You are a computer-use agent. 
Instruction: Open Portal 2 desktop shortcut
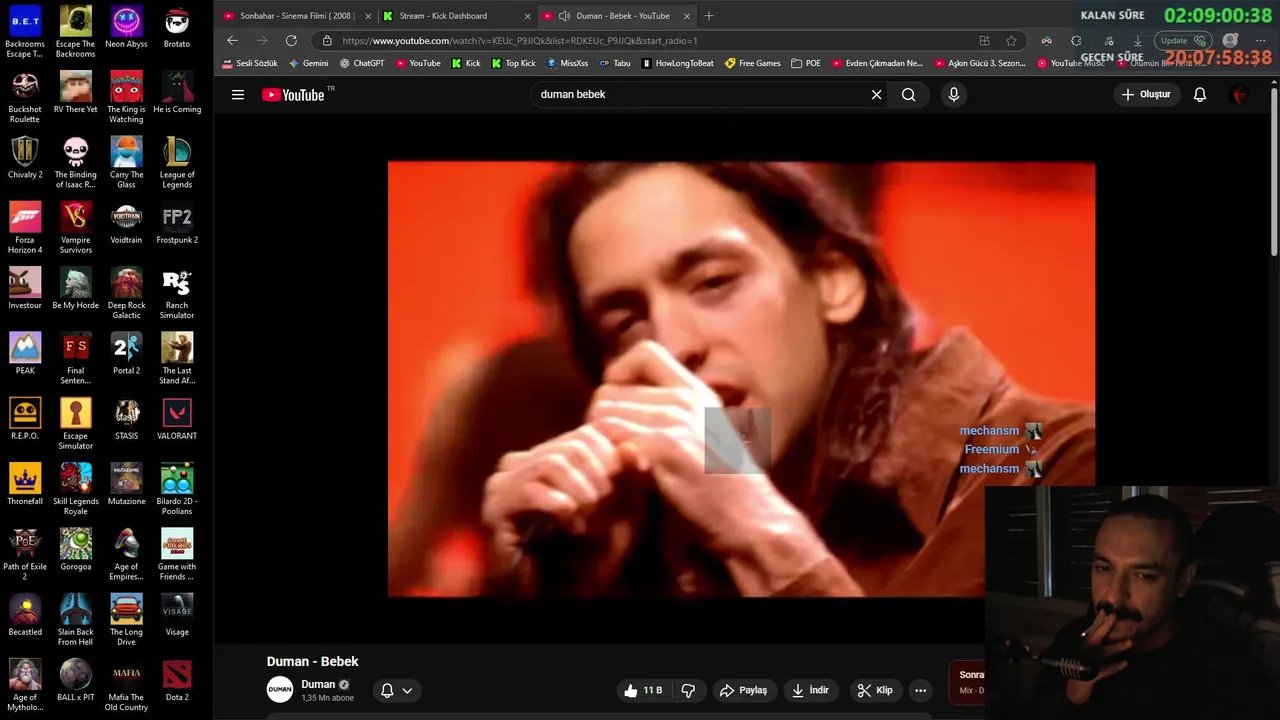point(126,354)
